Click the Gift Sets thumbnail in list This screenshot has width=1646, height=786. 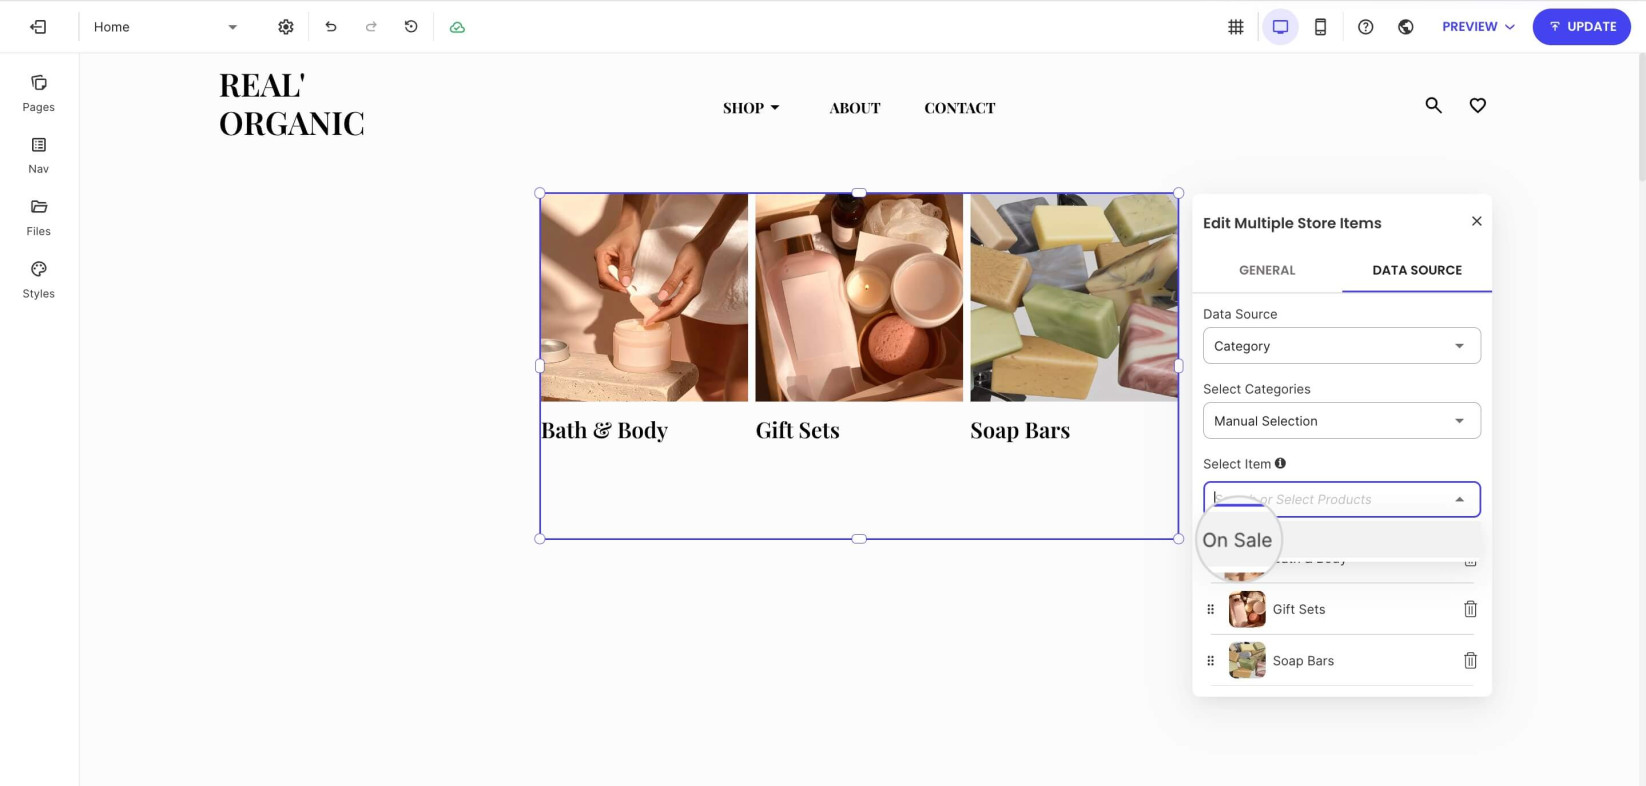(1247, 609)
